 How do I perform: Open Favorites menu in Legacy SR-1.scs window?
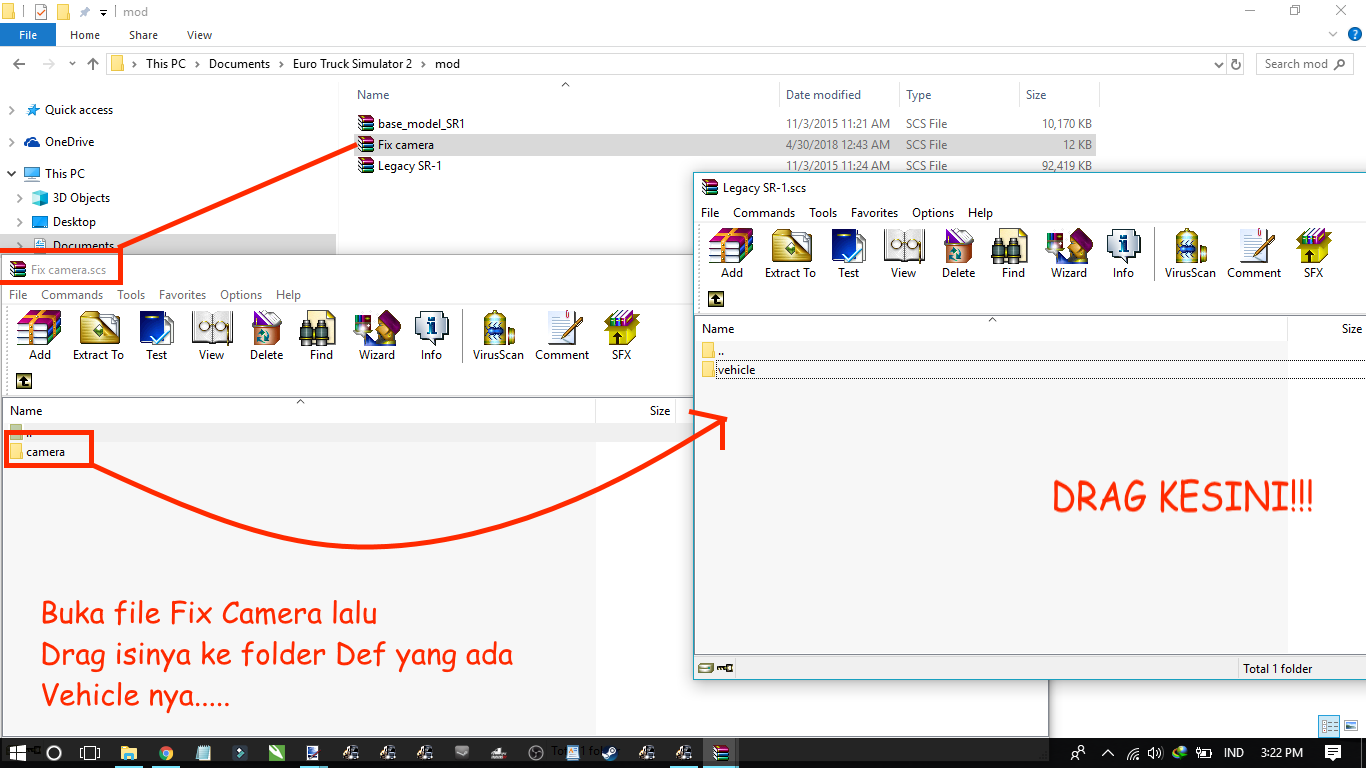(874, 213)
